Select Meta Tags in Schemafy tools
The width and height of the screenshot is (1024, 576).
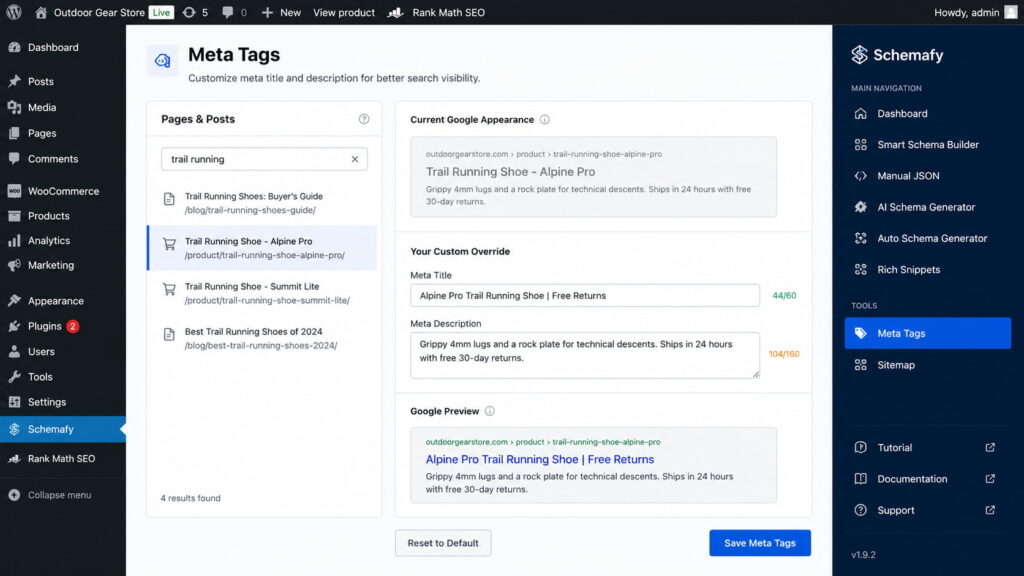click(x=927, y=333)
